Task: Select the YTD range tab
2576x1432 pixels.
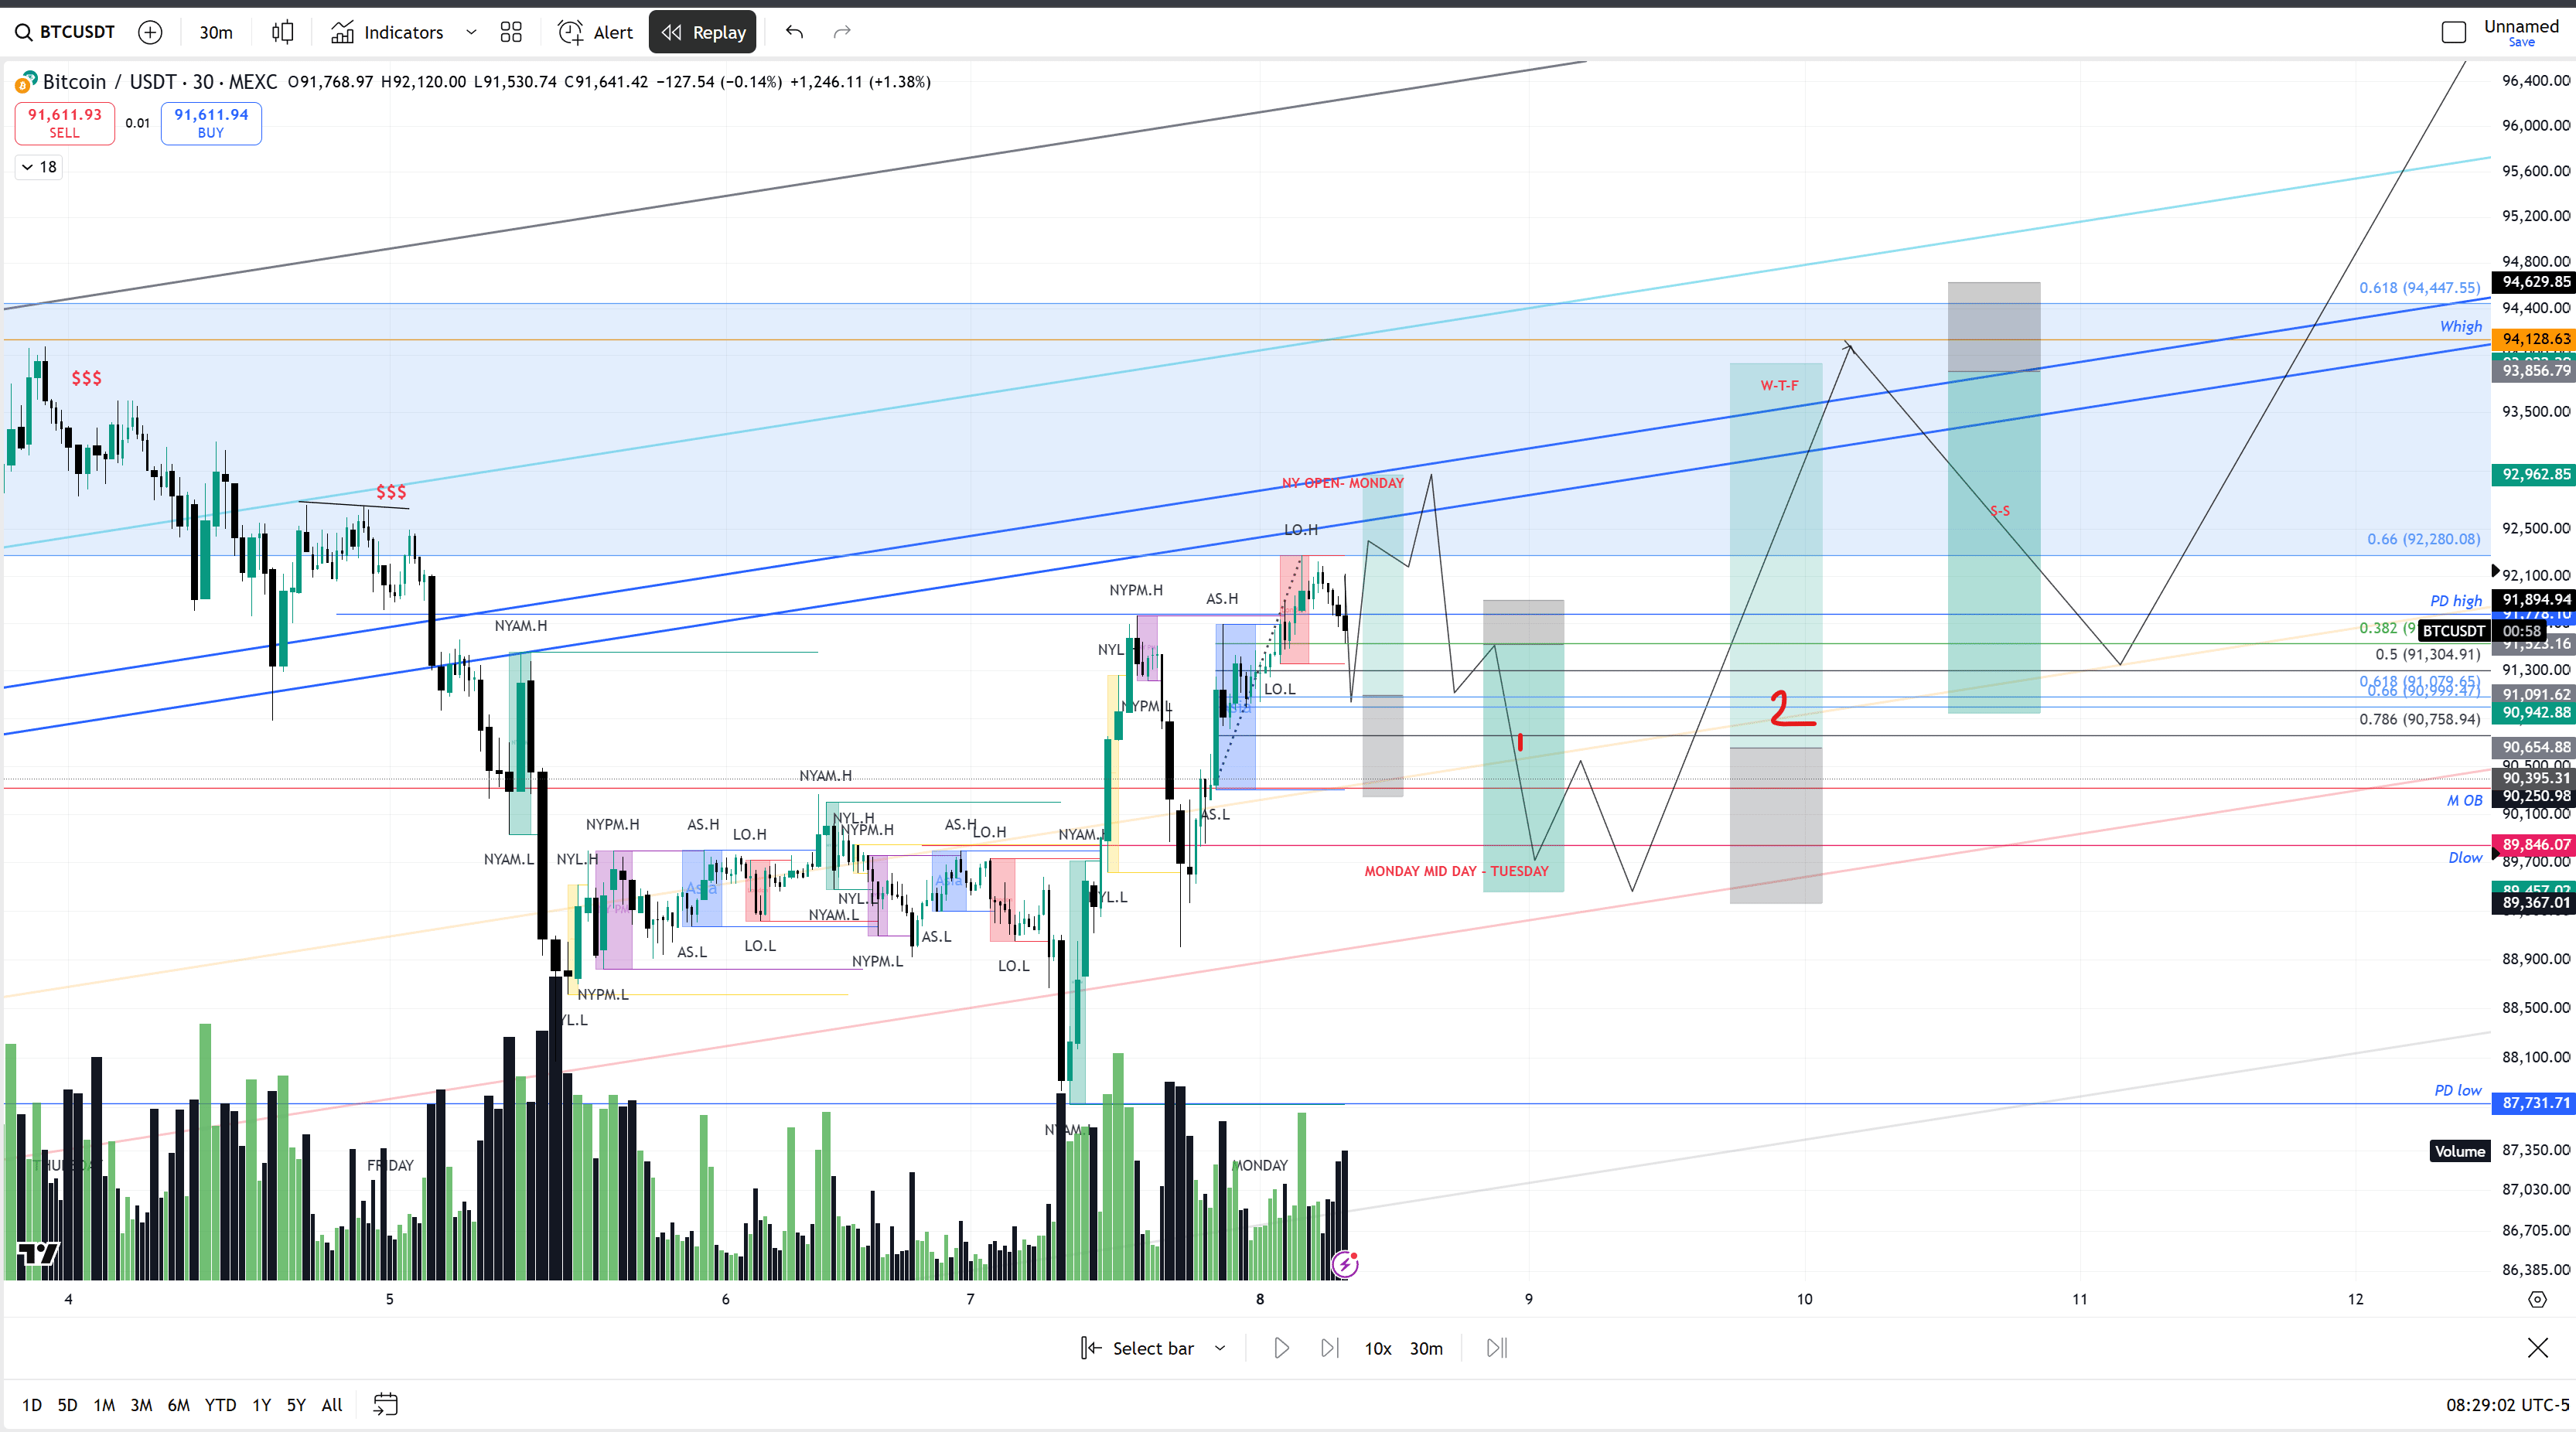Action: [220, 1404]
